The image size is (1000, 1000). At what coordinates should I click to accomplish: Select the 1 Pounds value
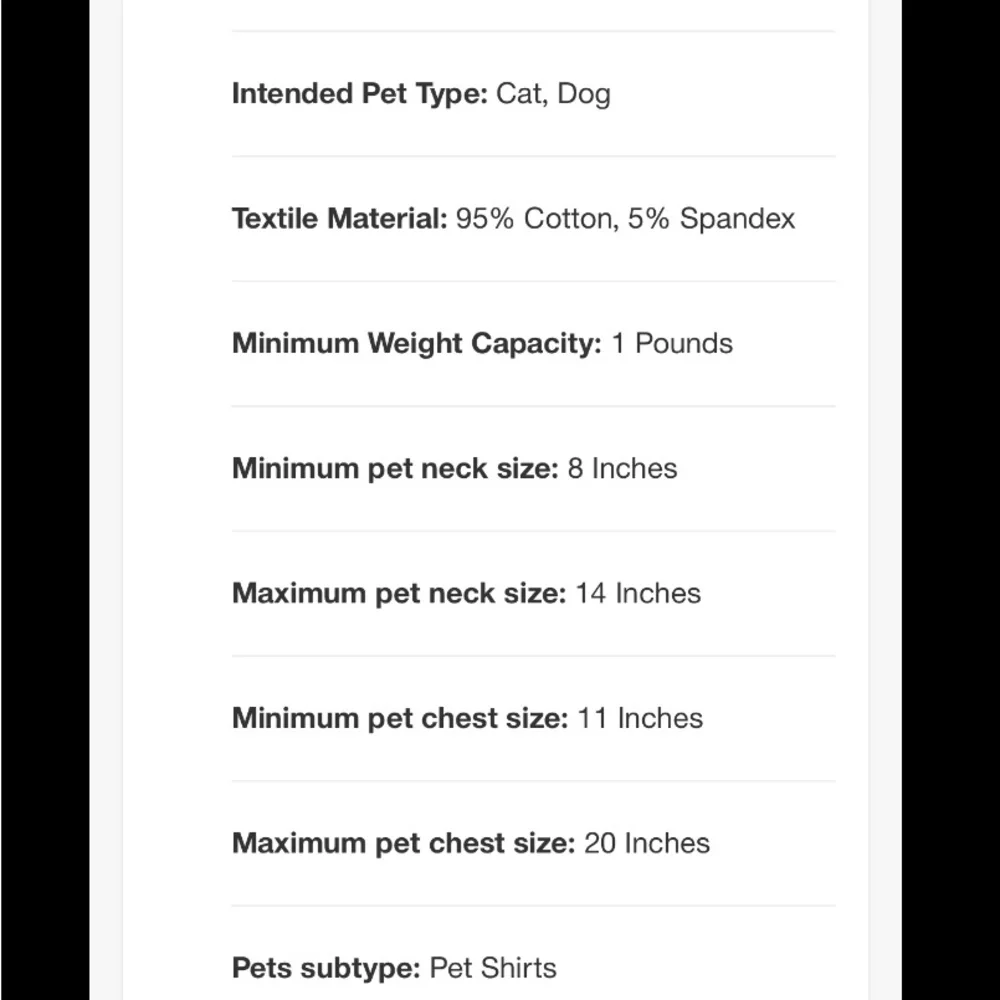[x=672, y=344]
